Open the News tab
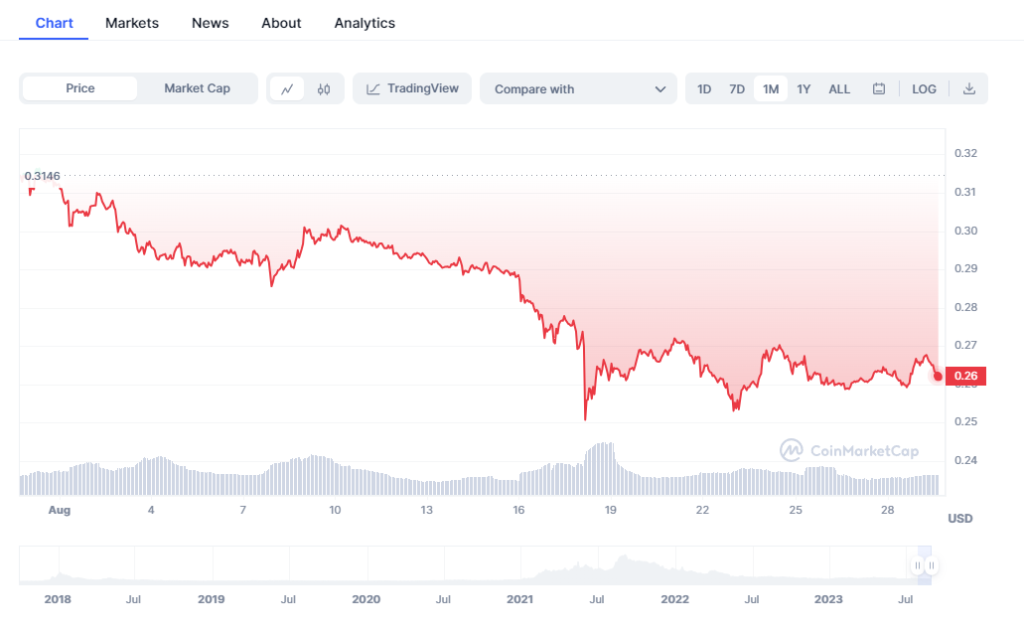 pos(210,23)
